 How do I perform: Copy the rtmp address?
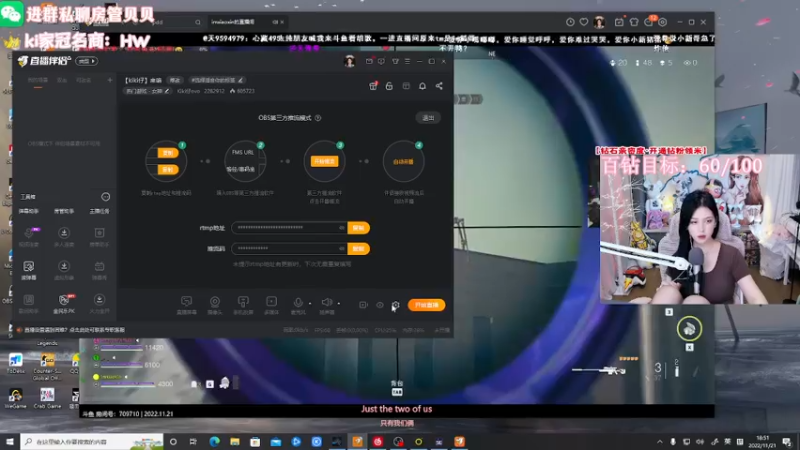(358, 228)
